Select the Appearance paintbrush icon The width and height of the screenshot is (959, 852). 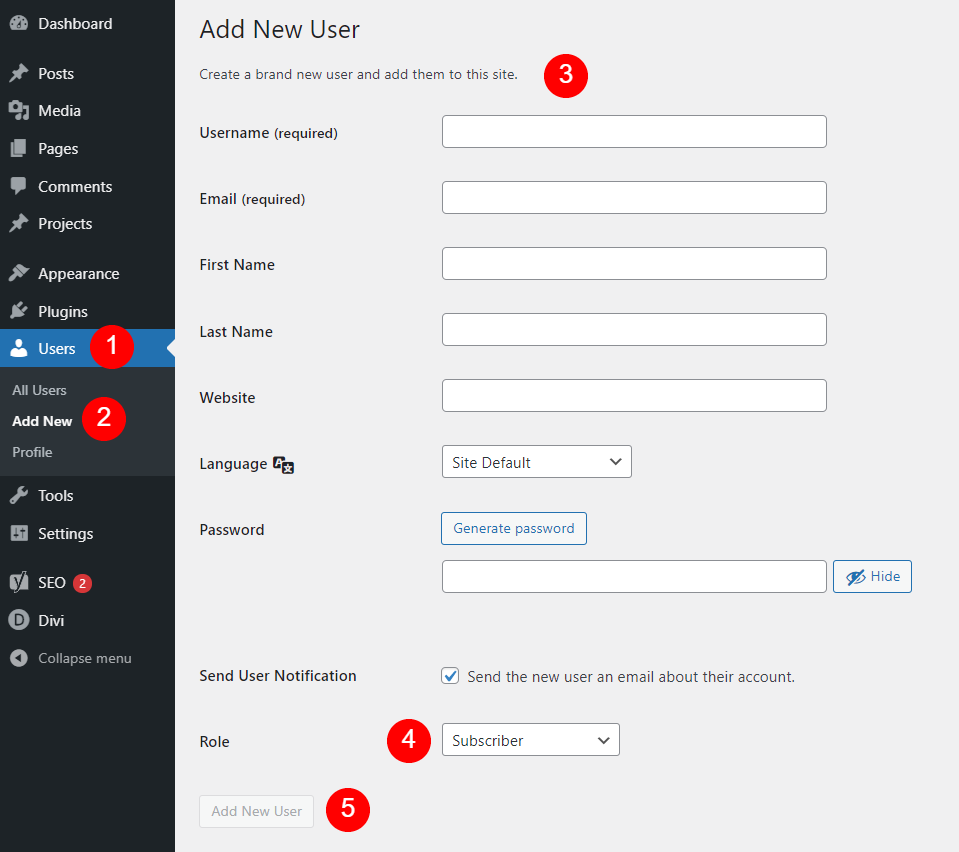tap(20, 273)
